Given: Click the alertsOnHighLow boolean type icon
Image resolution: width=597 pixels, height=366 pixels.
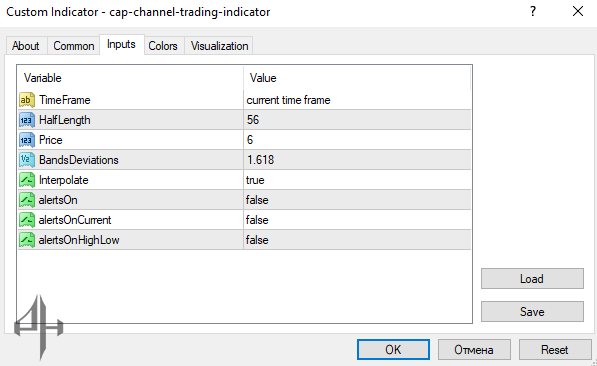Looking at the screenshot, I should (x=27, y=240).
